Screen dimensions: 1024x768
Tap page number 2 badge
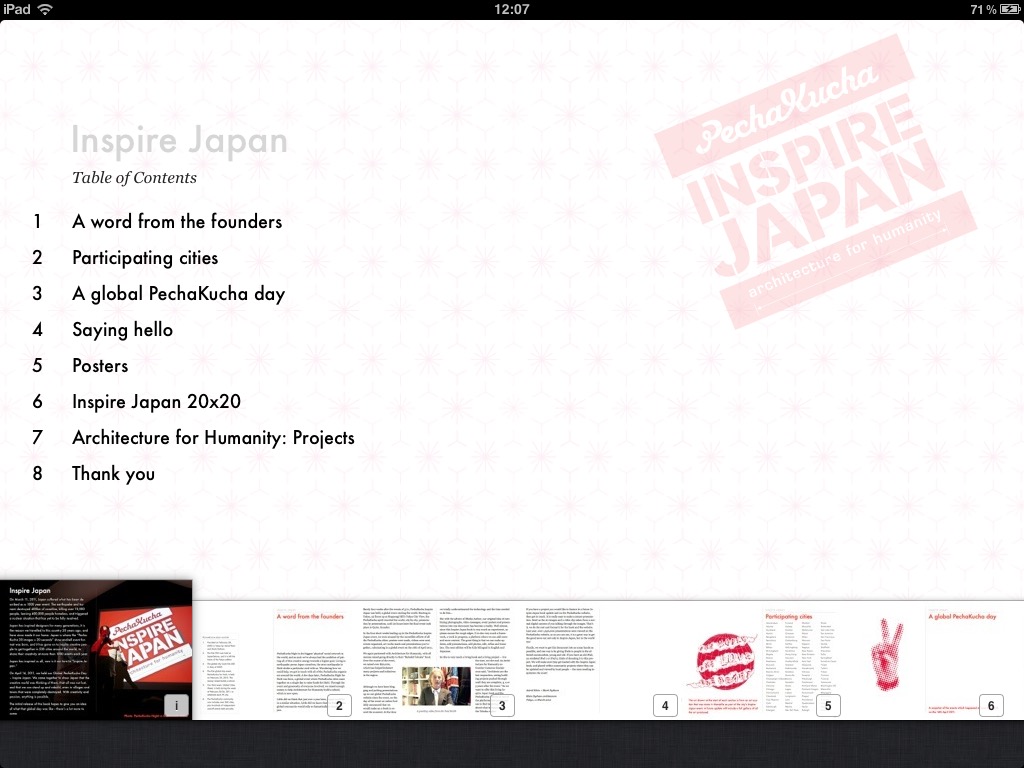pyautogui.click(x=339, y=706)
